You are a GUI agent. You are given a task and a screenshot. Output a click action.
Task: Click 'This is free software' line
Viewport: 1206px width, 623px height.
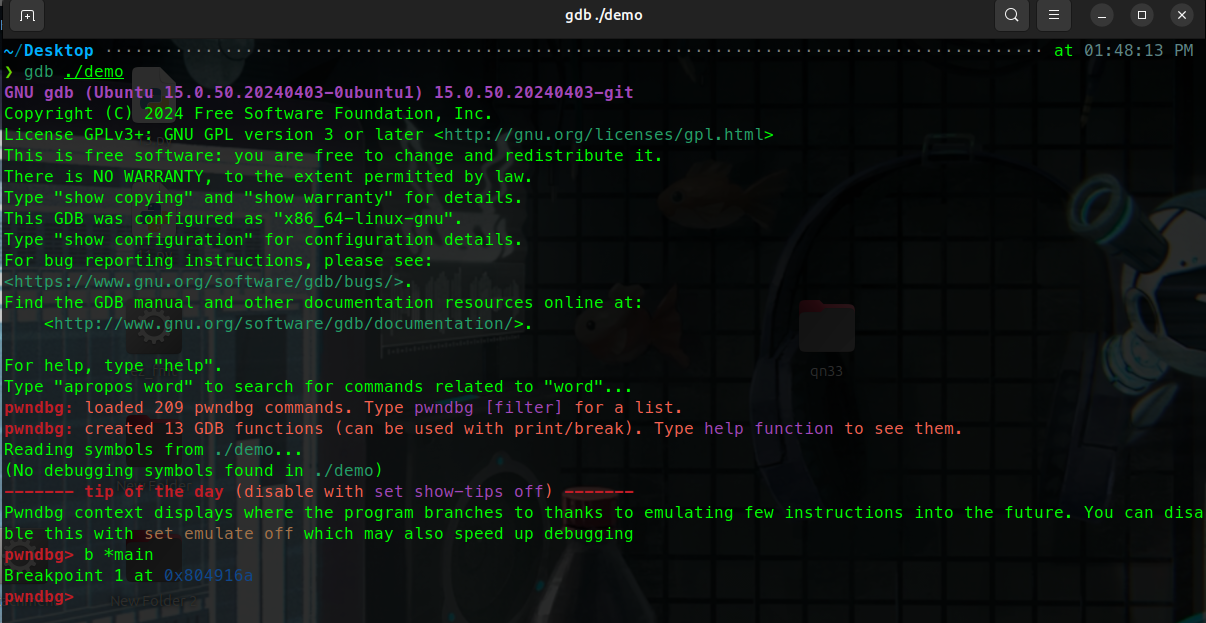tap(334, 155)
